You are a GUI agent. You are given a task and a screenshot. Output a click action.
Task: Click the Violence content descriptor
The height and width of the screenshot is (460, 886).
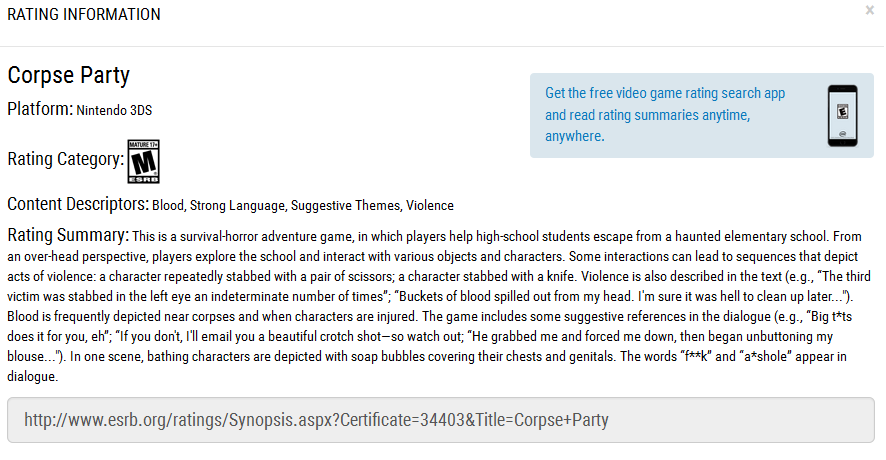(430, 206)
